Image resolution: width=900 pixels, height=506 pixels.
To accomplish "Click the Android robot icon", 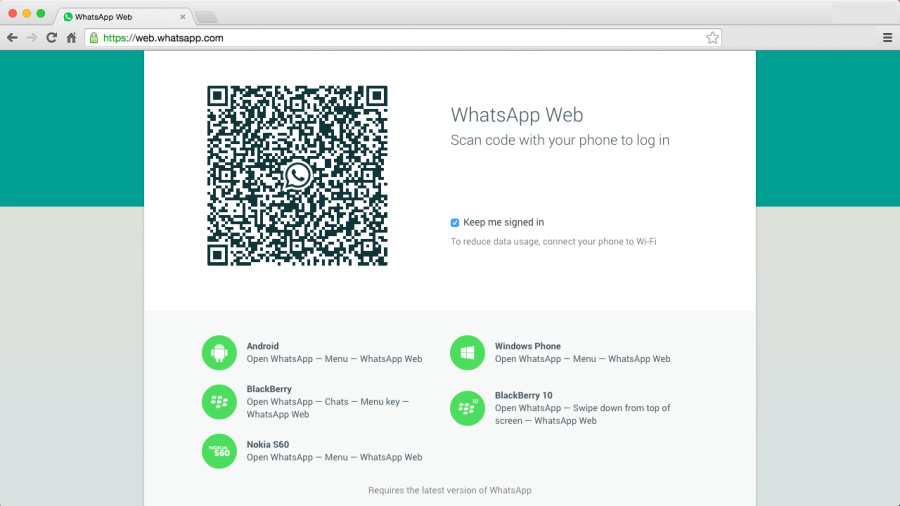I will [219, 352].
